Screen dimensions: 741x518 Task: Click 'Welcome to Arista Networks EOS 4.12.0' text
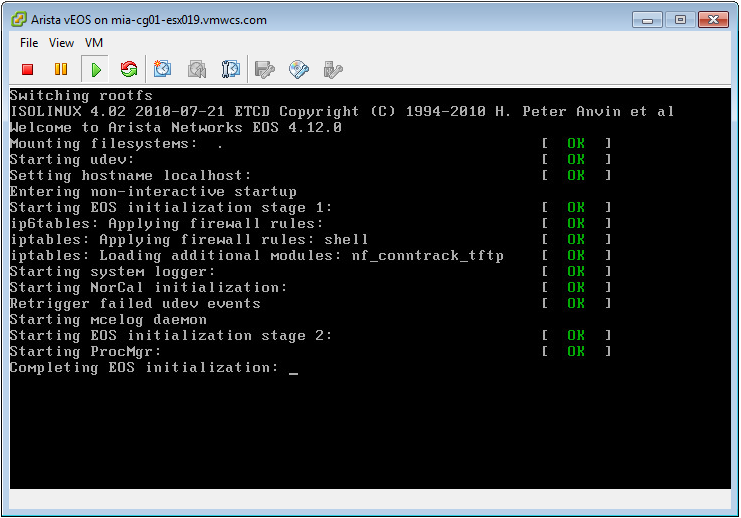tap(176, 128)
